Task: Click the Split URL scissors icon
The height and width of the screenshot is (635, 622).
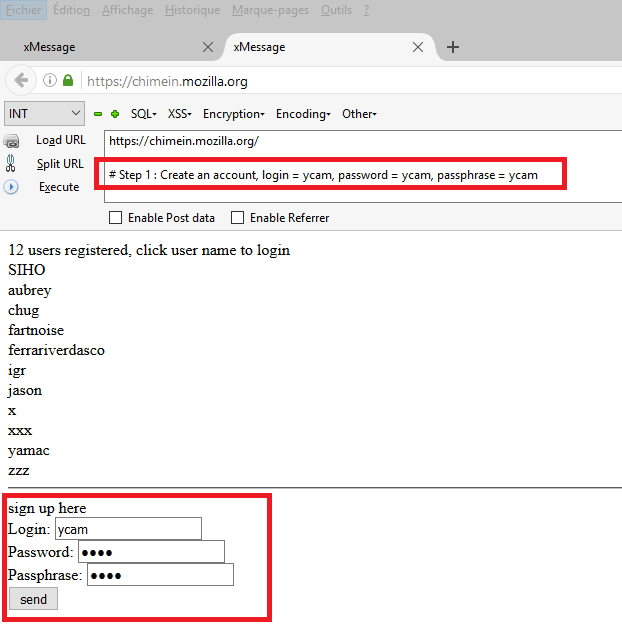Action: pos(11,164)
